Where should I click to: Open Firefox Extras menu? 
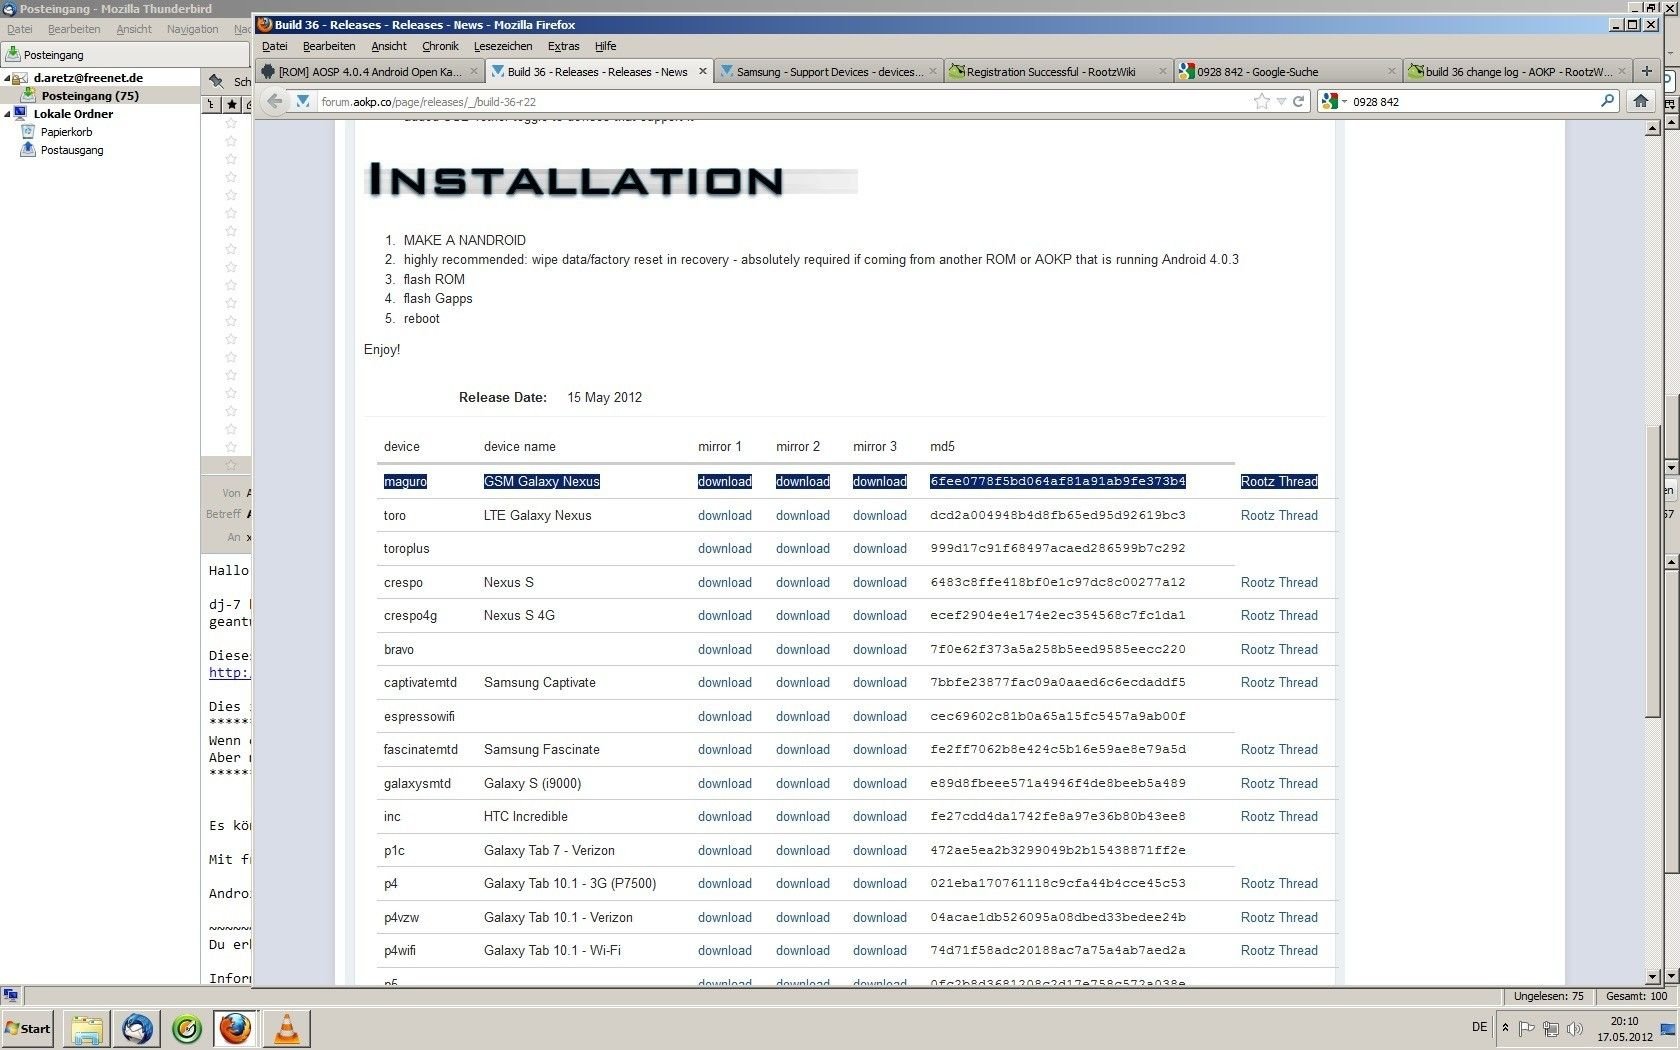click(x=563, y=46)
